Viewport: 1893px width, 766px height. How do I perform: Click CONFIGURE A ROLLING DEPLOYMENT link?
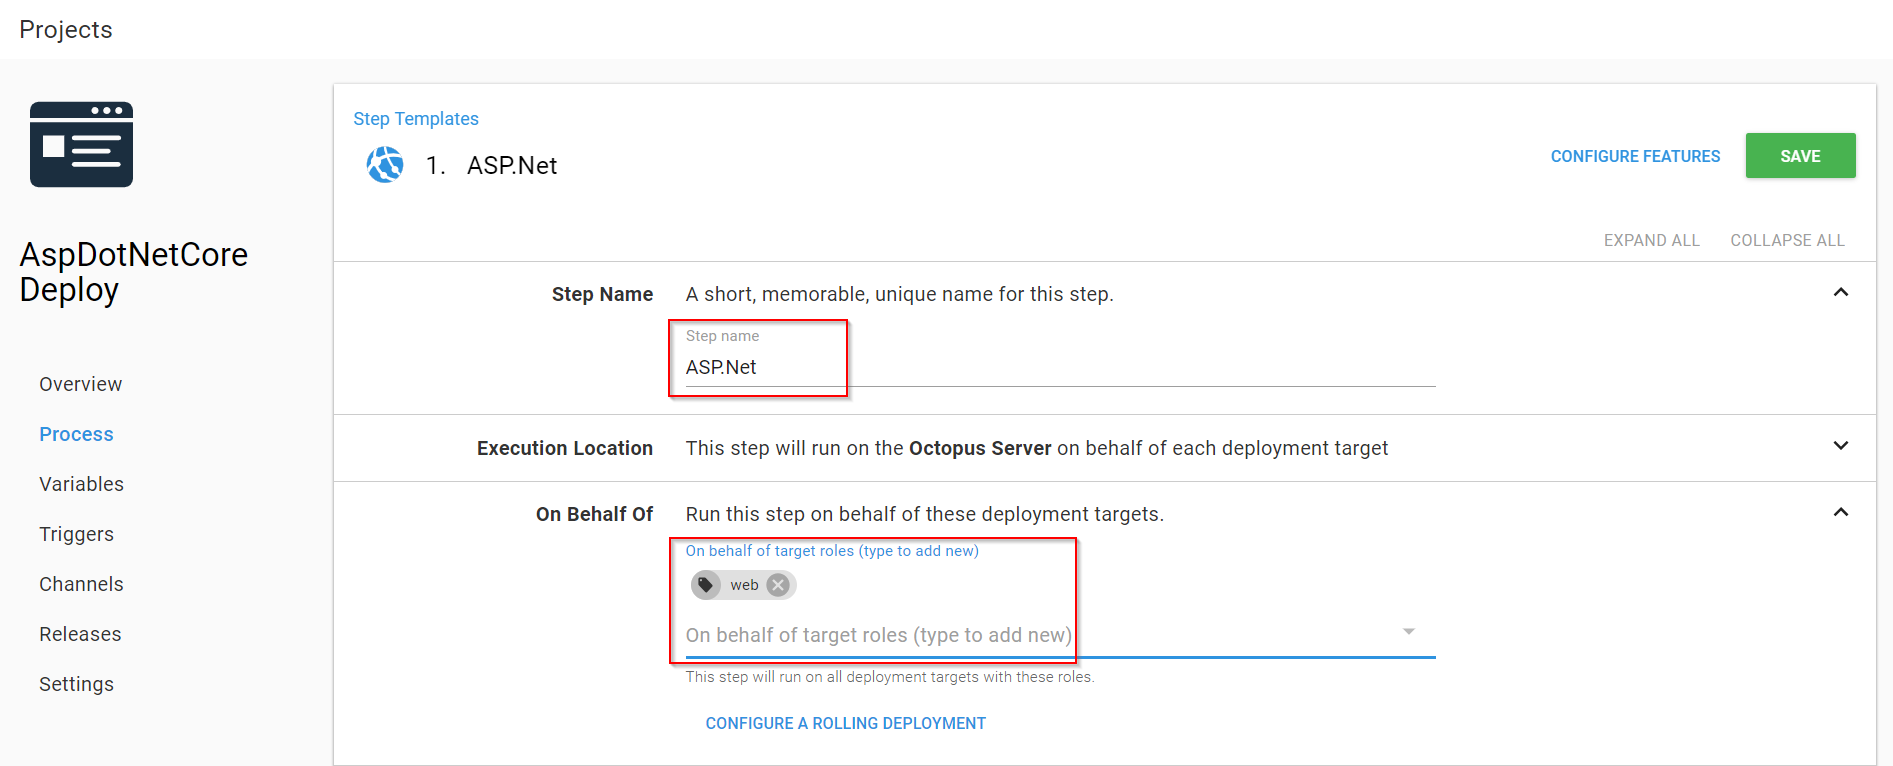tap(846, 723)
